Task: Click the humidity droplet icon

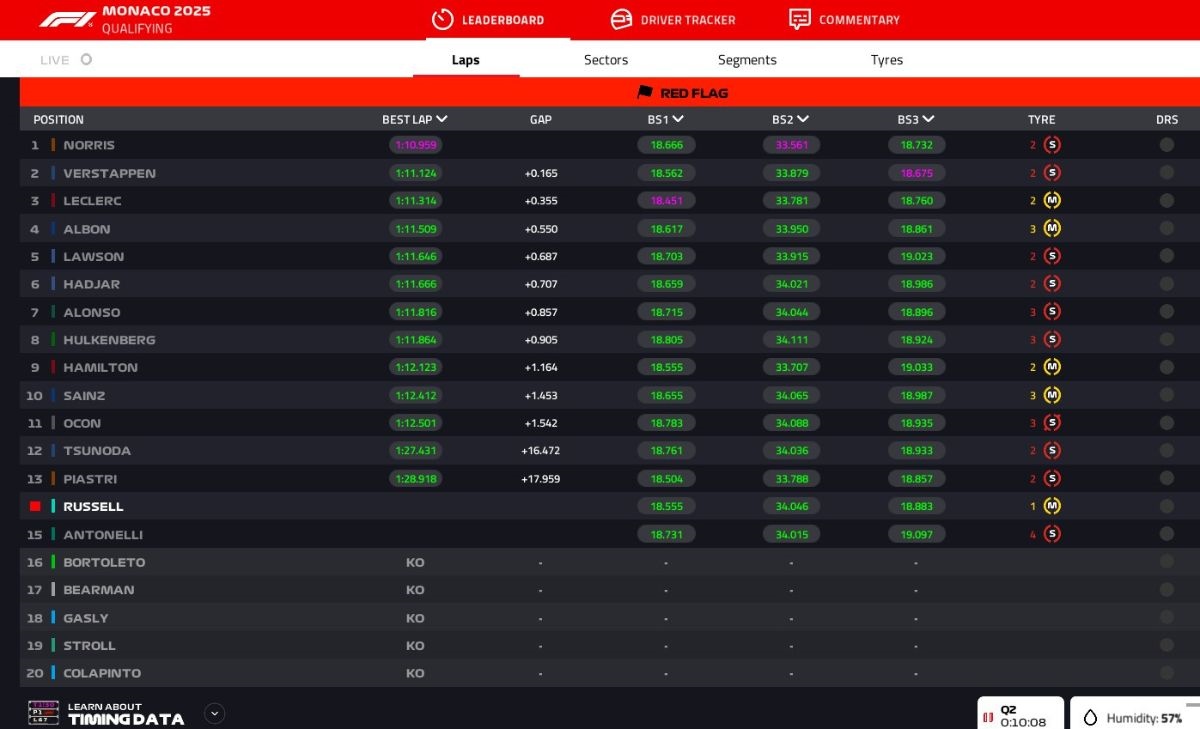Action: pyautogui.click(x=1090, y=718)
